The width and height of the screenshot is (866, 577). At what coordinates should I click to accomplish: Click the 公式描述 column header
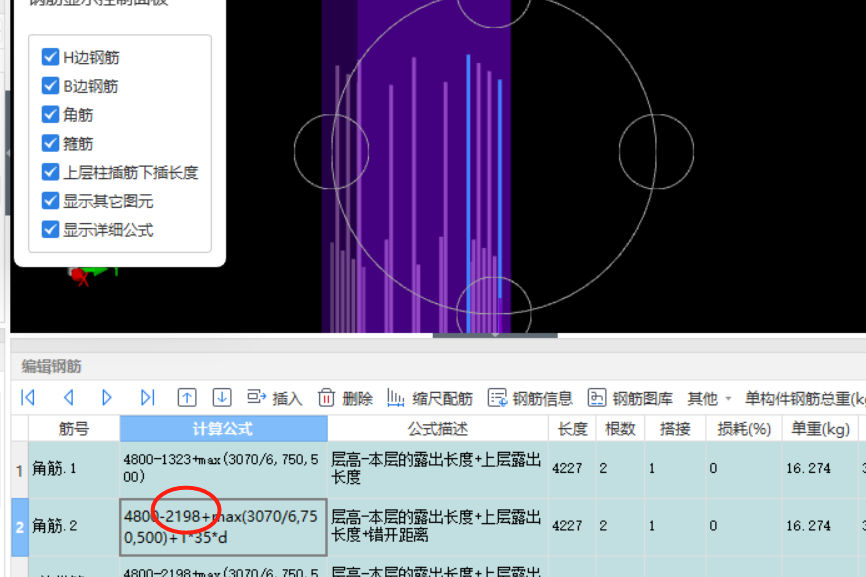(437, 428)
